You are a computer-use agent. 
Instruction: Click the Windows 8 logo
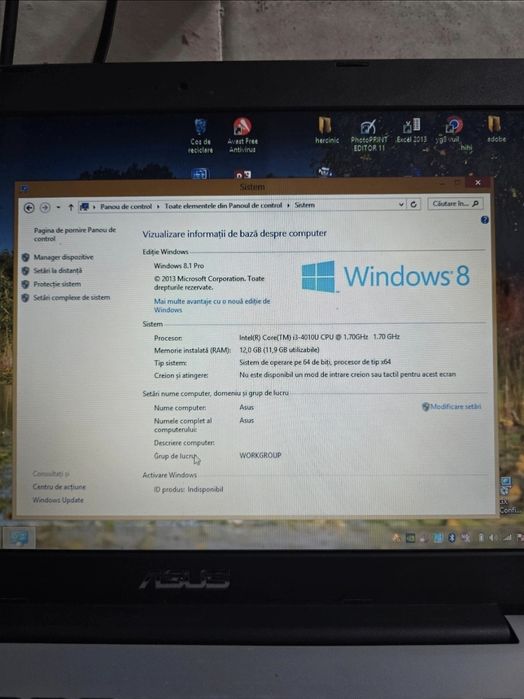coord(385,276)
